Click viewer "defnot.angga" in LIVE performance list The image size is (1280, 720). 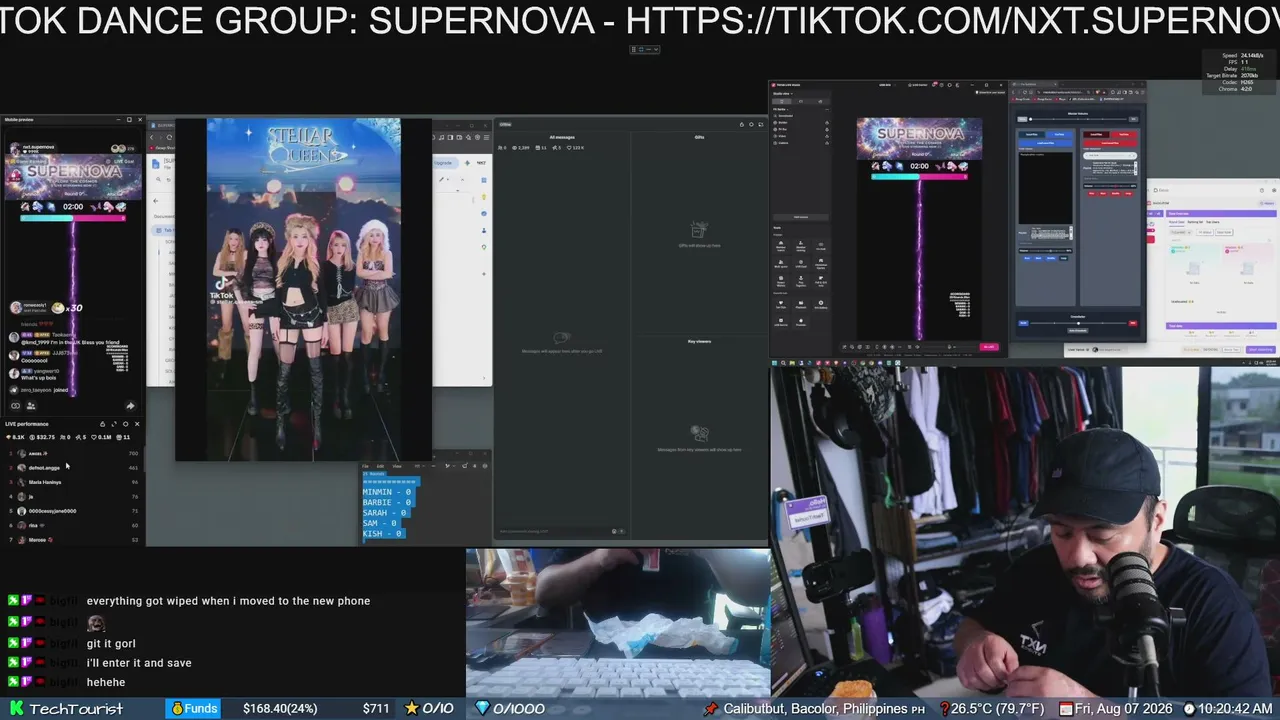click(x=44, y=468)
